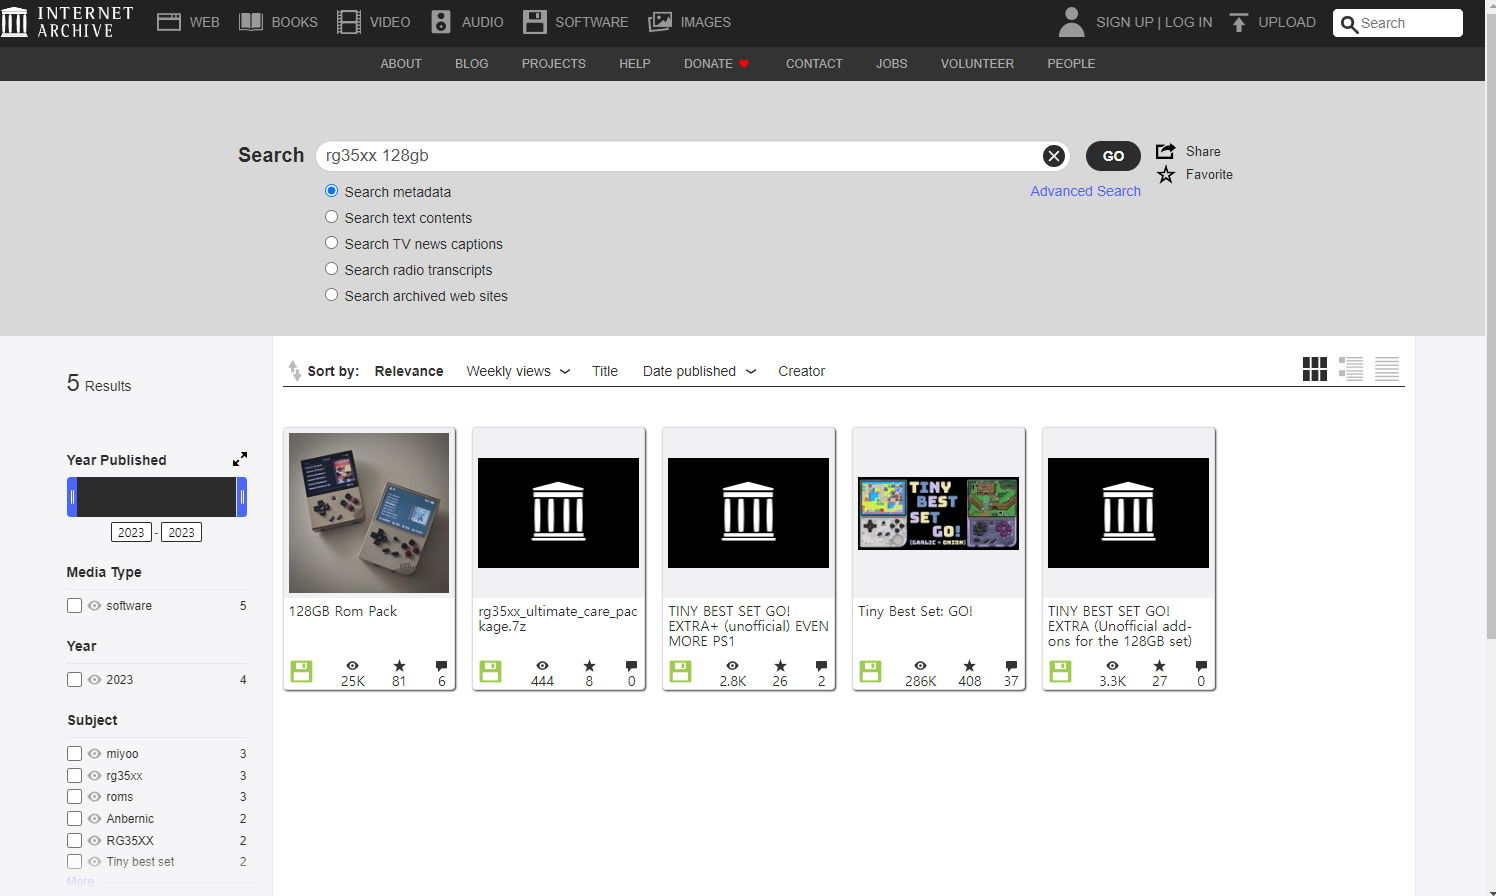Check the roms subject filter
1496x896 pixels.
(74, 797)
